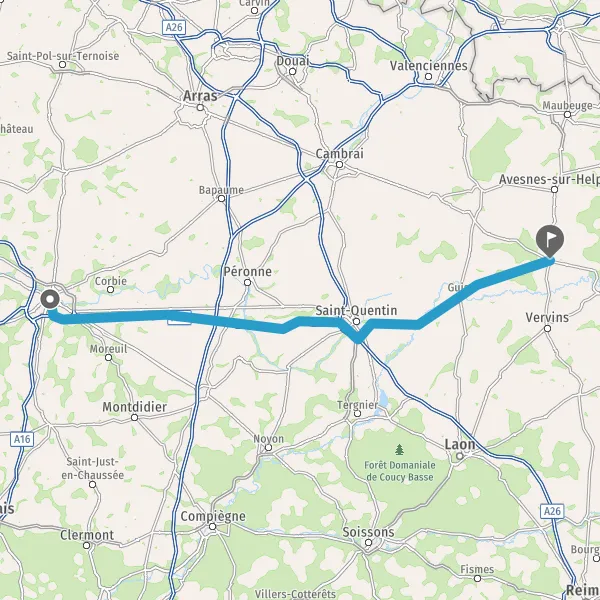Image resolution: width=600 pixels, height=600 pixels.
Task: Click the A26 road shield near Arras
Action: [174, 28]
